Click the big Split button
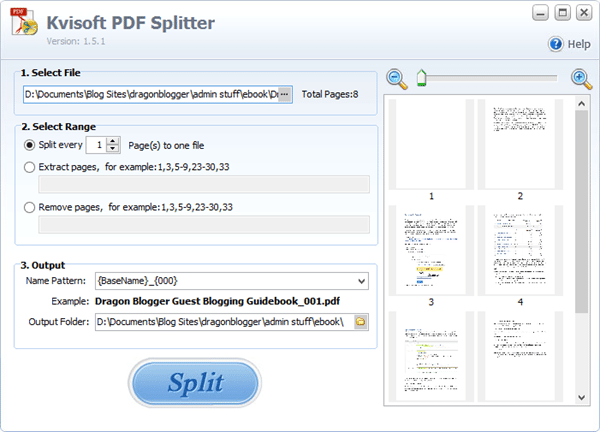This screenshot has height=432, width=600. [x=195, y=382]
